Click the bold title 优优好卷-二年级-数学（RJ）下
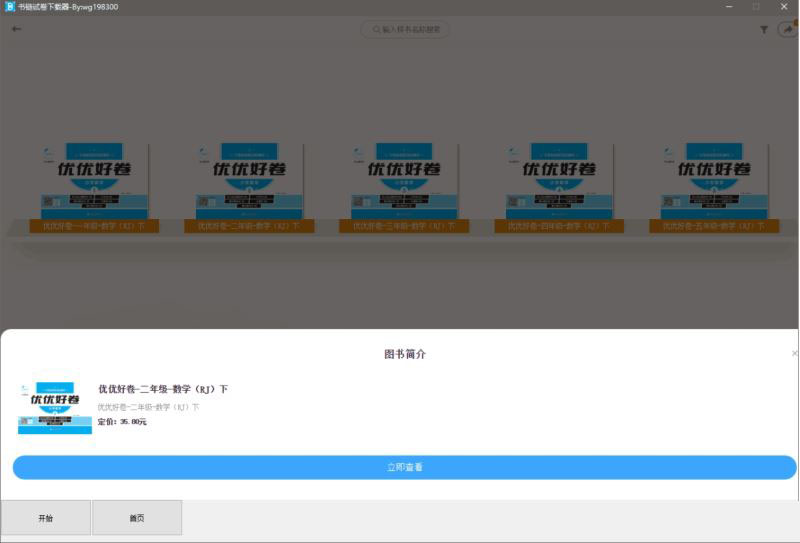 pyautogui.click(x=163, y=389)
